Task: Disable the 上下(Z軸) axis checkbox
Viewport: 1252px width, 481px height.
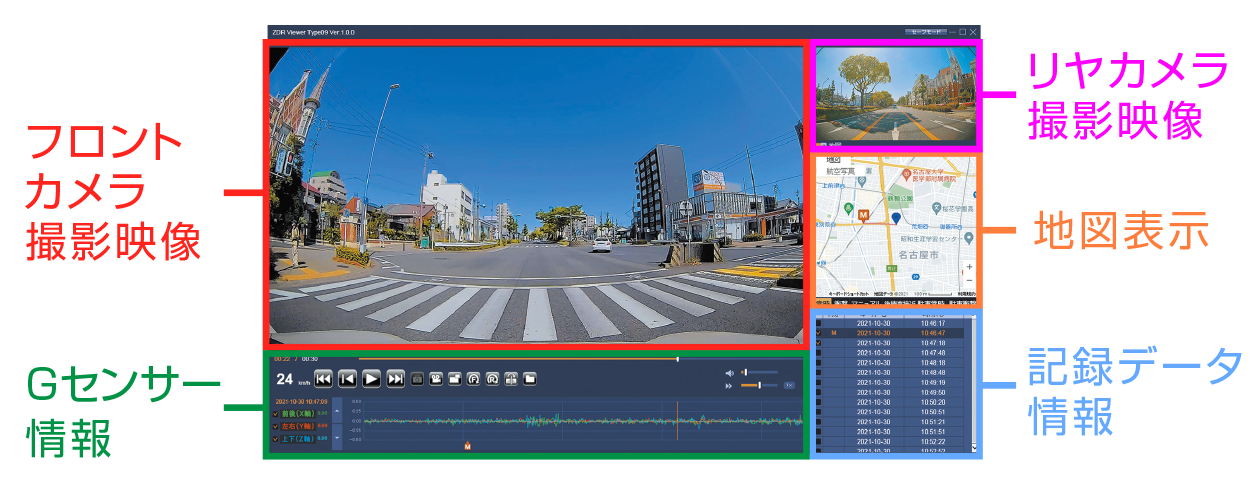Action: [276, 438]
